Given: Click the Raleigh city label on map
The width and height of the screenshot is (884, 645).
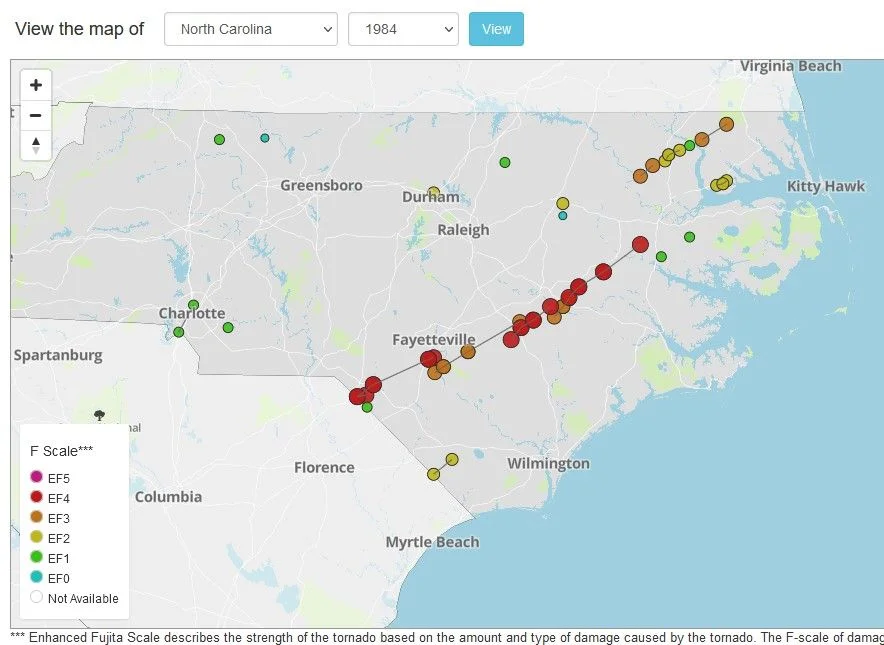Looking at the screenshot, I should point(463,230).
